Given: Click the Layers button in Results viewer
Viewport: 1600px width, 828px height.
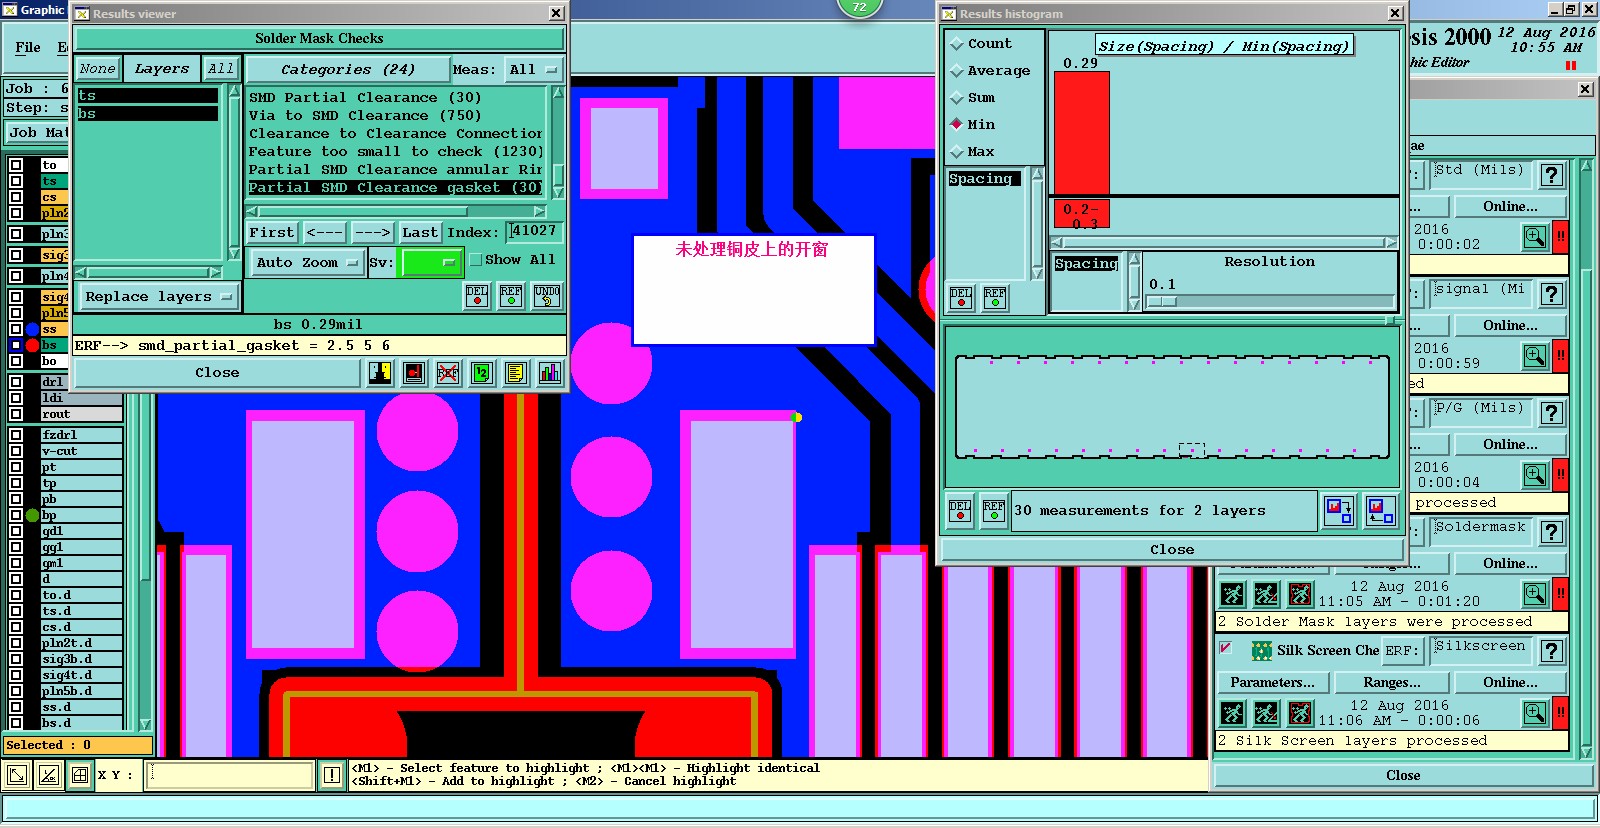Looking at the screenshot, I should [x=161, y=69].
